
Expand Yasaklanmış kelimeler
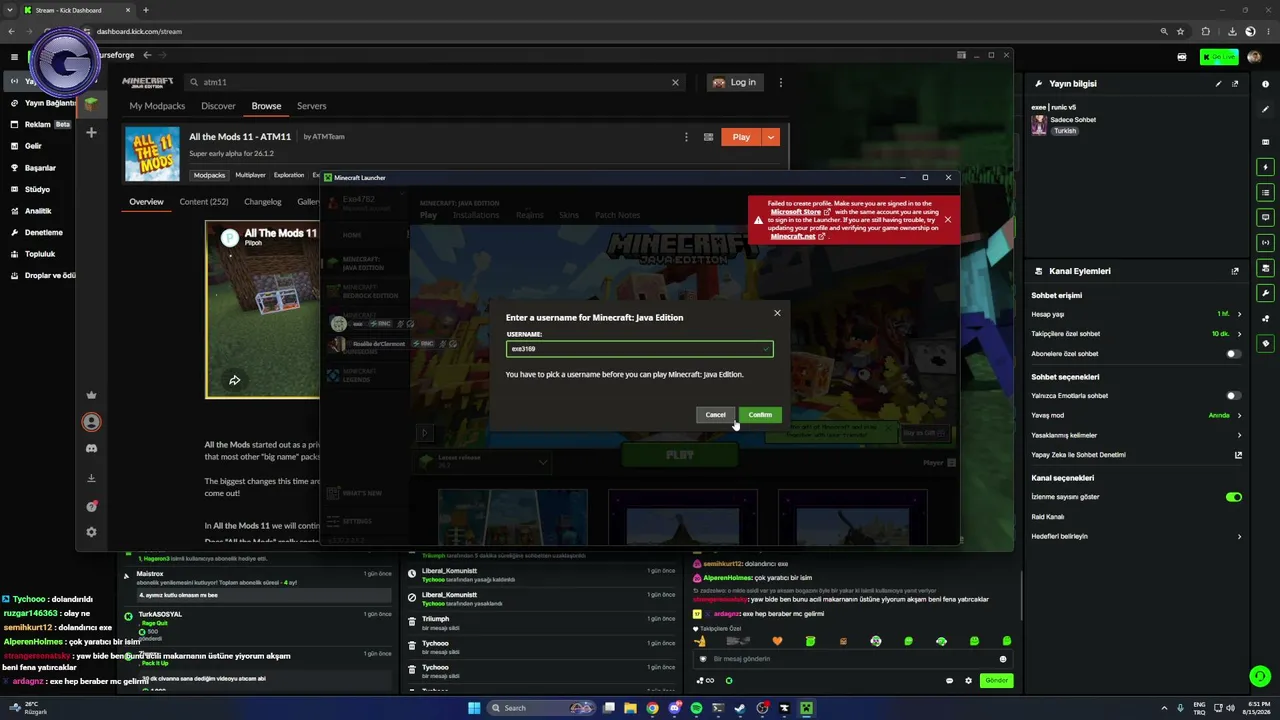point(1239,435)
